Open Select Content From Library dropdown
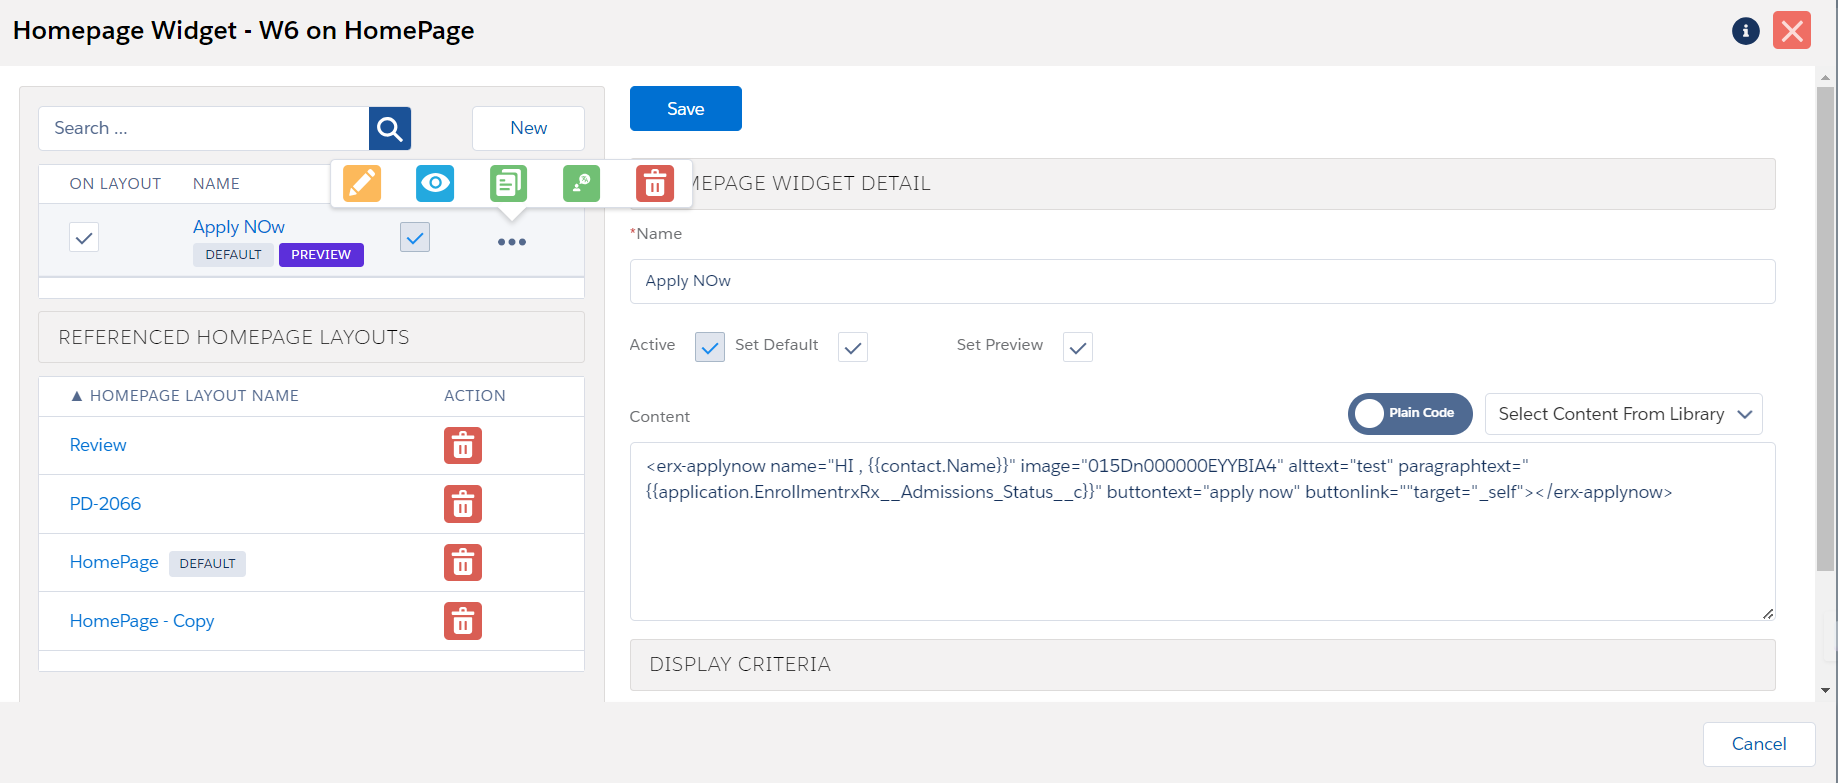 point(1623,414)
